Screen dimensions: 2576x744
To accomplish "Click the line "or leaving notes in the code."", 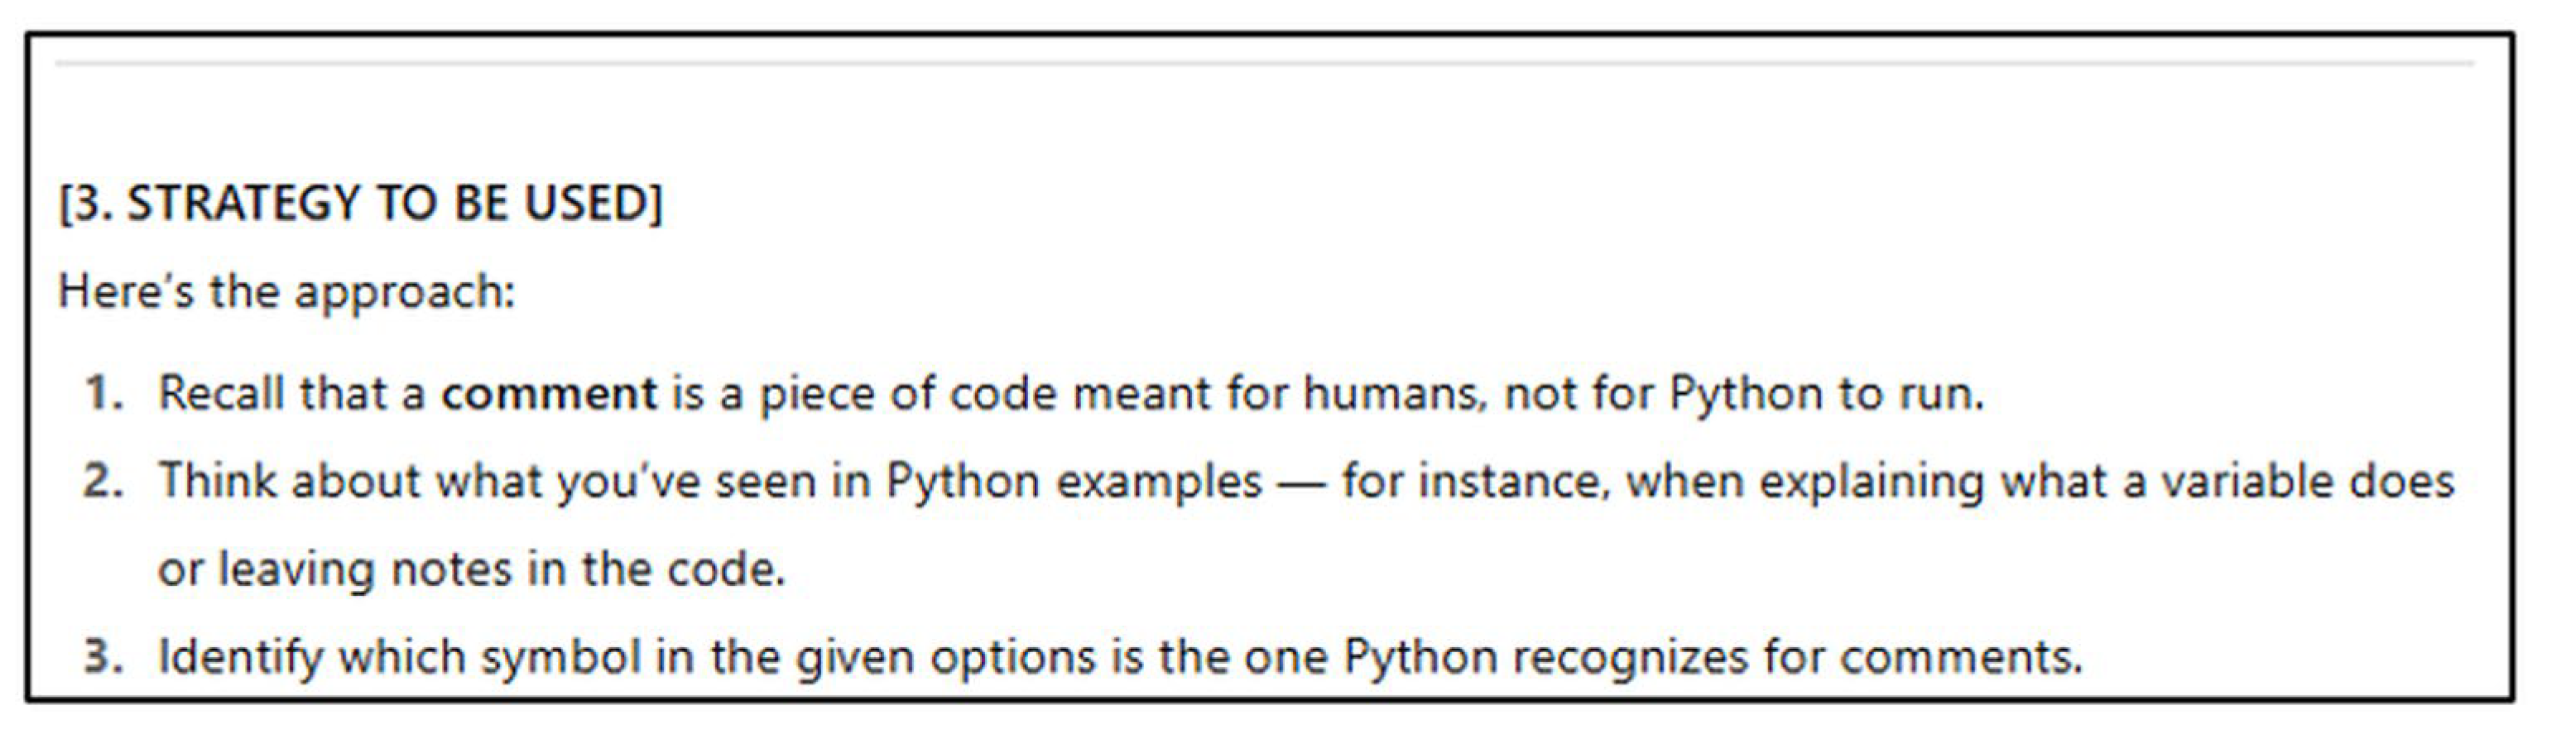I will tap(471, 570).
